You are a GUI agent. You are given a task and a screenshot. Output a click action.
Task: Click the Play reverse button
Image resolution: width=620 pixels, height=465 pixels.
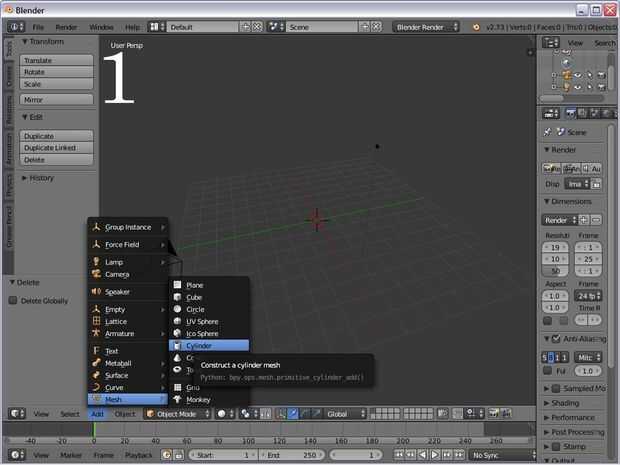point(423,455)
